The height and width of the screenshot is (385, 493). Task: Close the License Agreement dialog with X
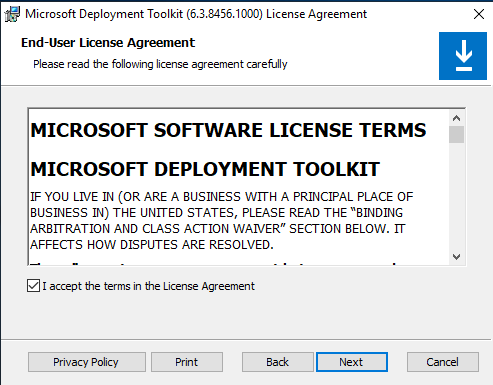point(479,14)
